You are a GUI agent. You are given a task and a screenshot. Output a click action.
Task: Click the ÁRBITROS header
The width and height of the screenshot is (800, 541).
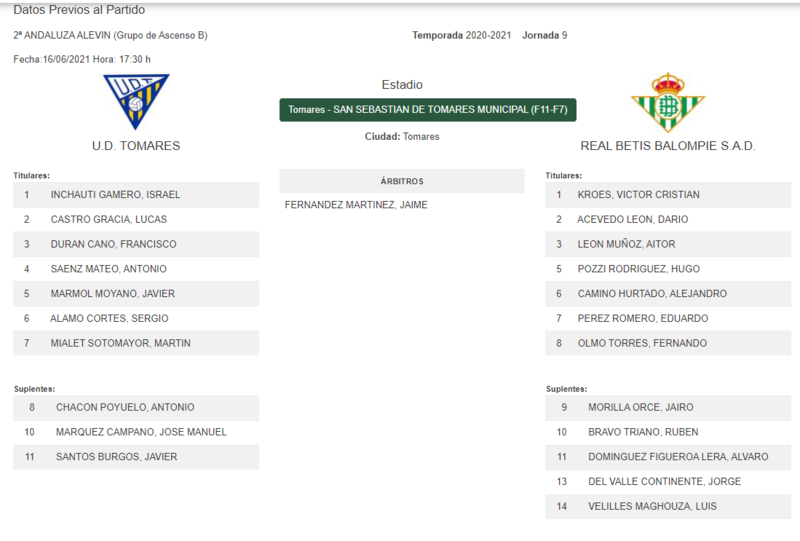(x=402, y=181)
